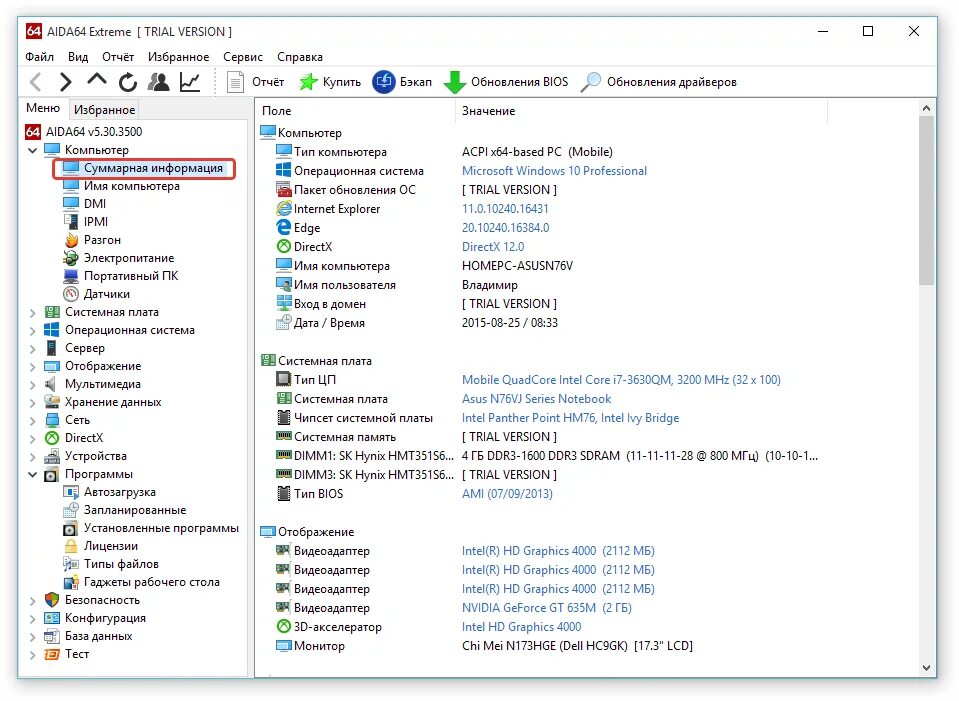Open the Сервис menu
Screen dimensions: 959x701
coord(243,57)
